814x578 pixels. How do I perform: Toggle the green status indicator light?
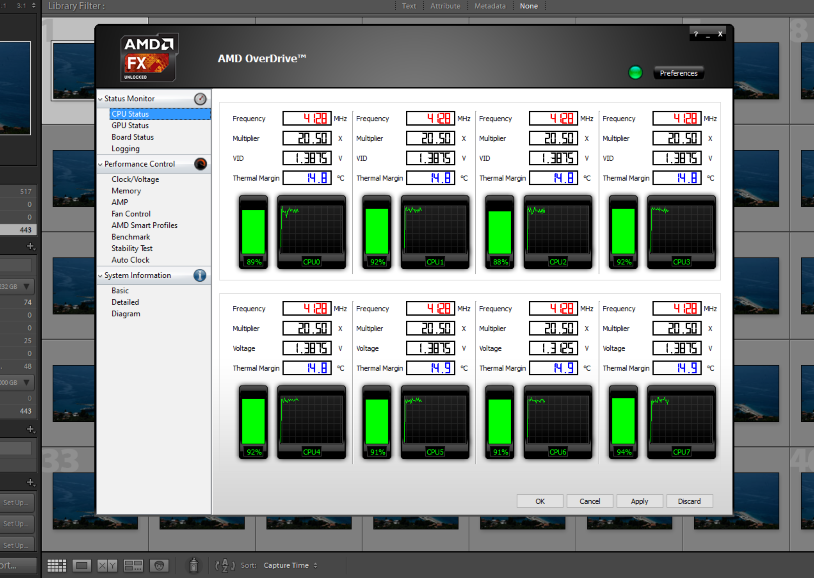click(635, 73)
